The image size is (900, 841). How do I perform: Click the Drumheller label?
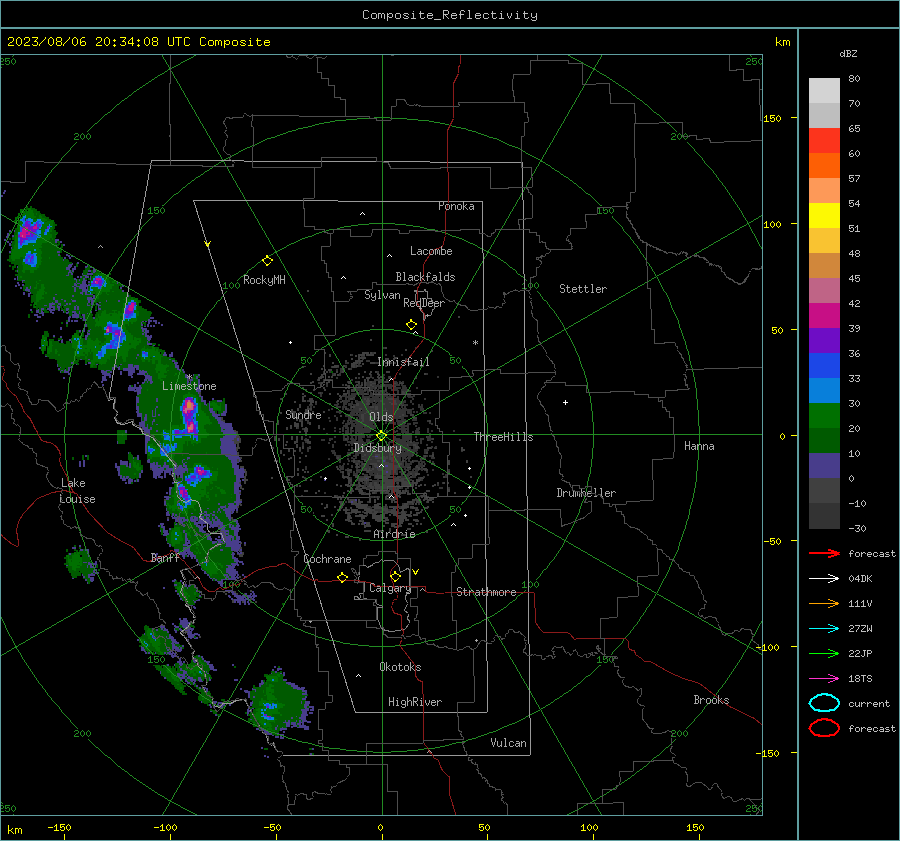pyautogui.click(x=586, y=493)
